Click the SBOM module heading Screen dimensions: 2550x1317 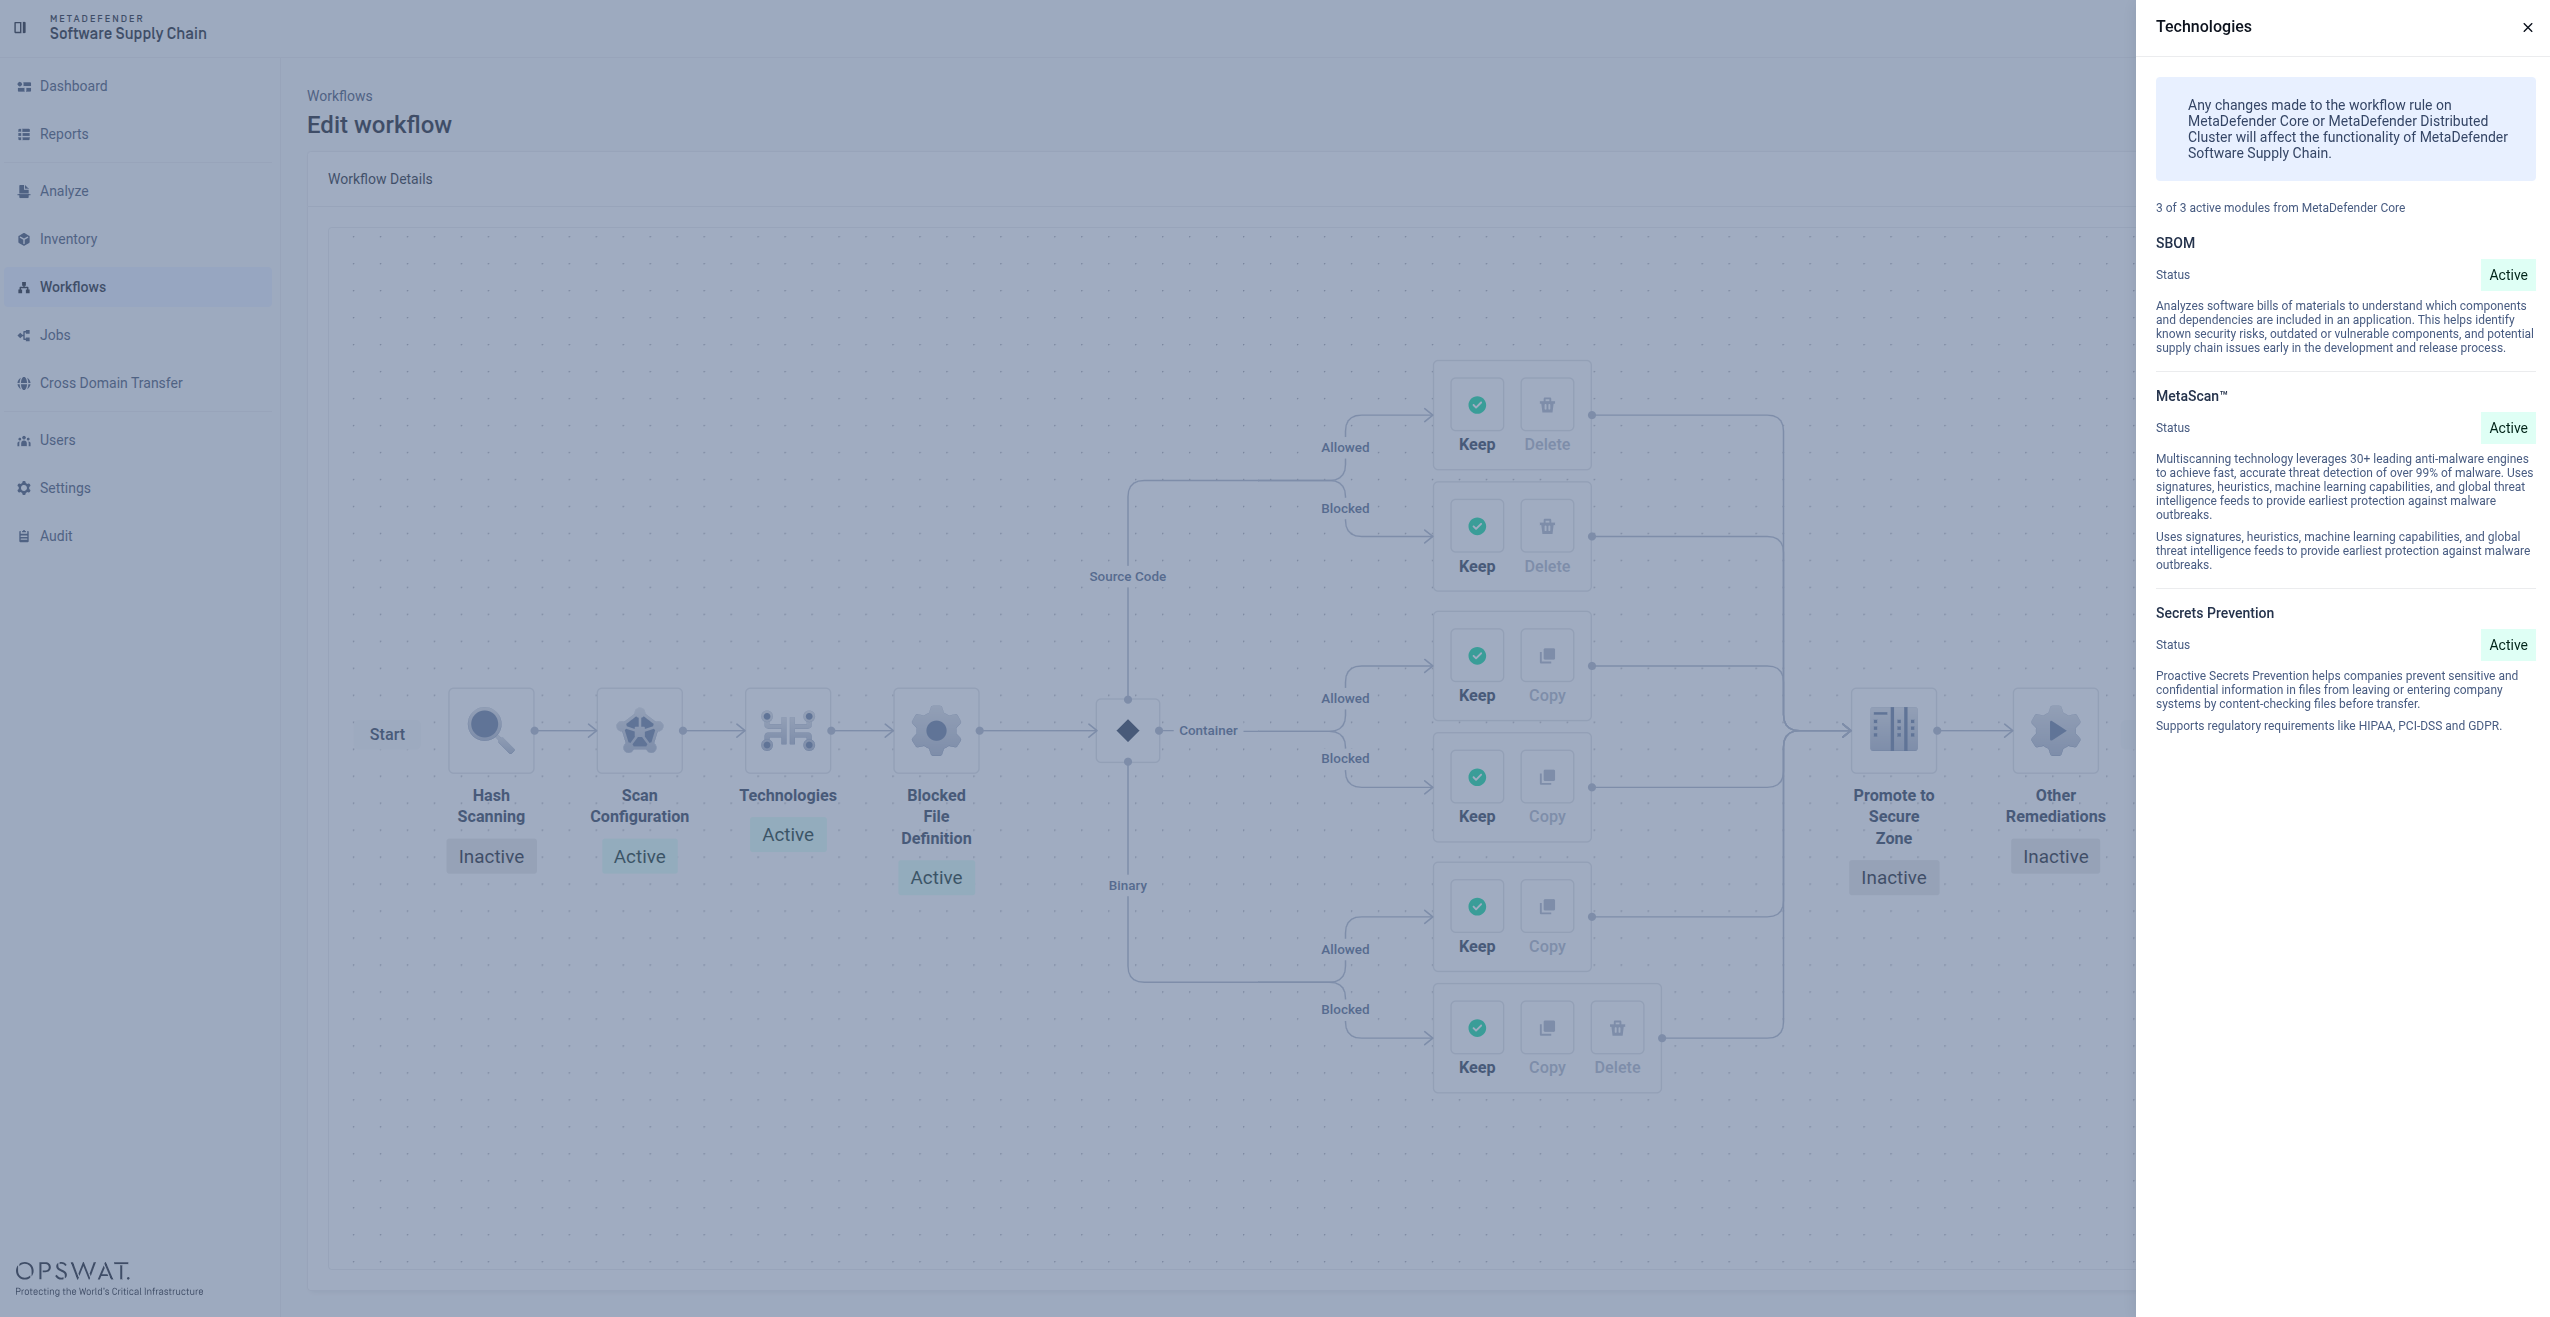coord(2175,243)
